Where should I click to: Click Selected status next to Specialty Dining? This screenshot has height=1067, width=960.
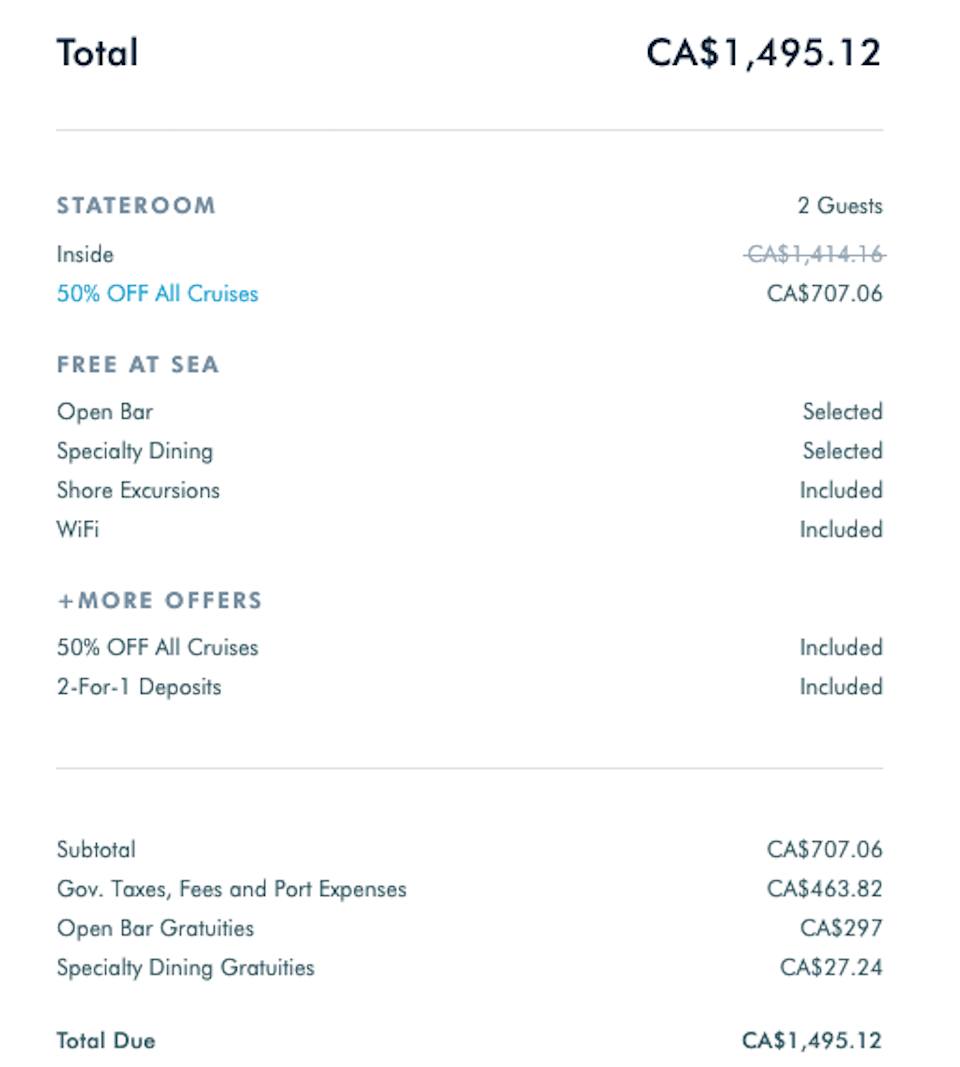[x=842, y=450]
